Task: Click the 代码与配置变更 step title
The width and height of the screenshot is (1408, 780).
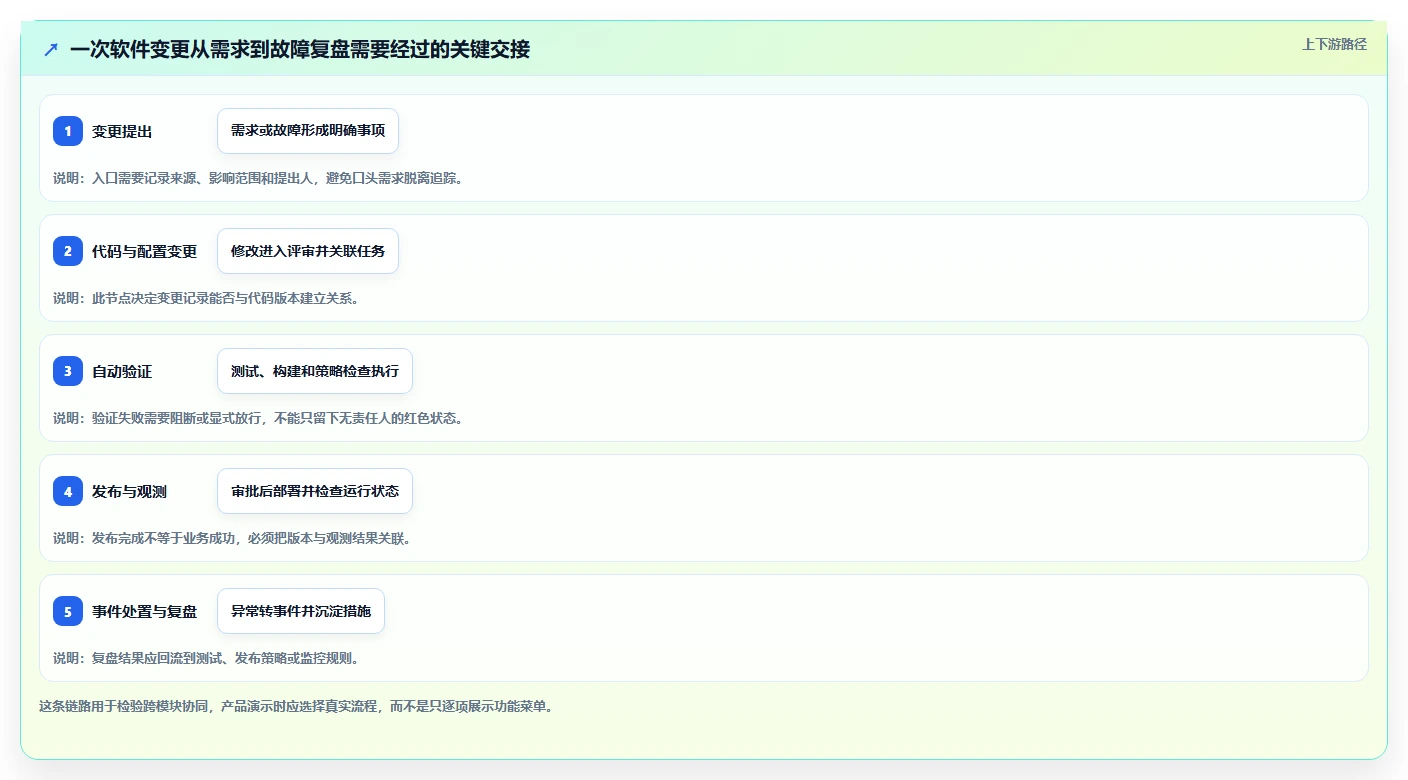Action: point(145,251)
